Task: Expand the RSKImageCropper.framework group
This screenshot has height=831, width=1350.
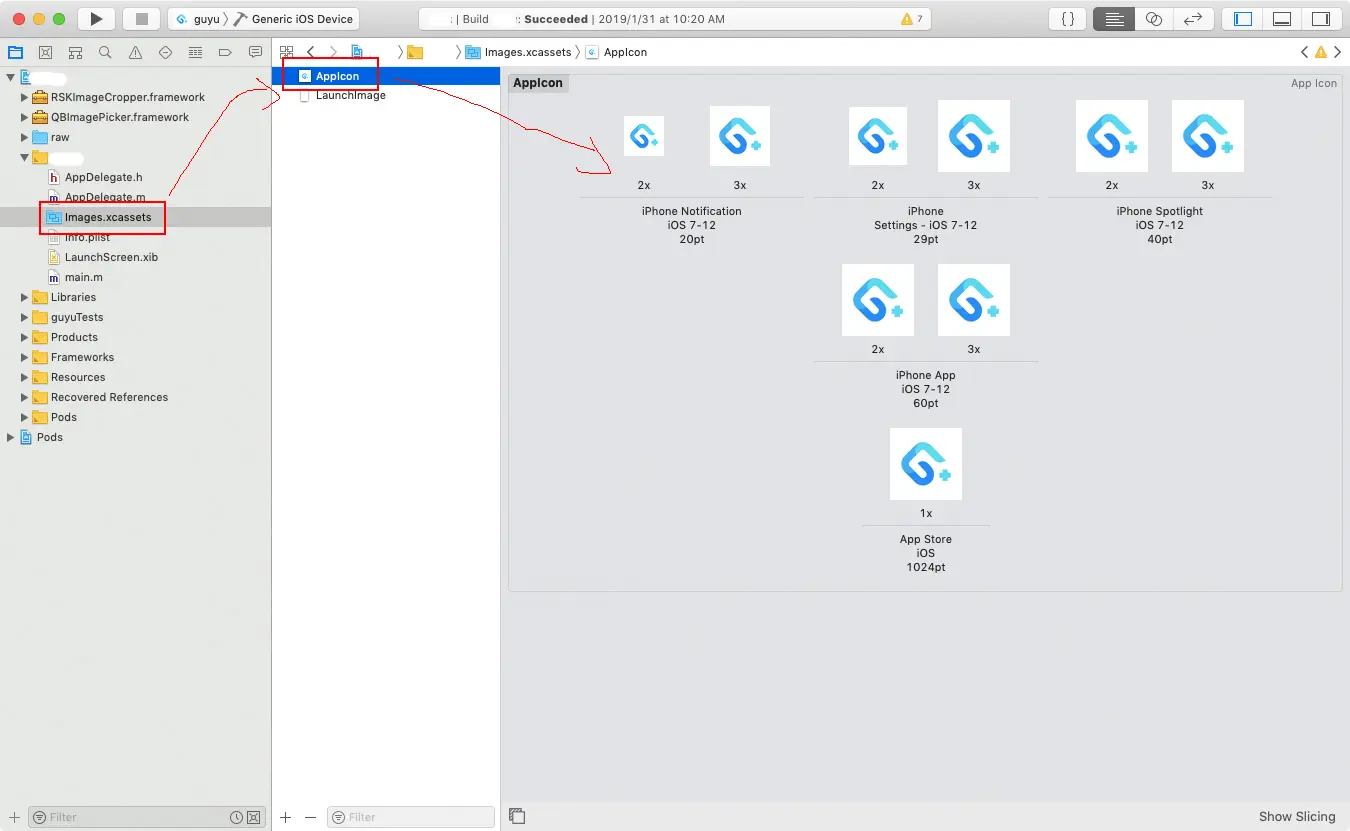Action: (25, 97)
